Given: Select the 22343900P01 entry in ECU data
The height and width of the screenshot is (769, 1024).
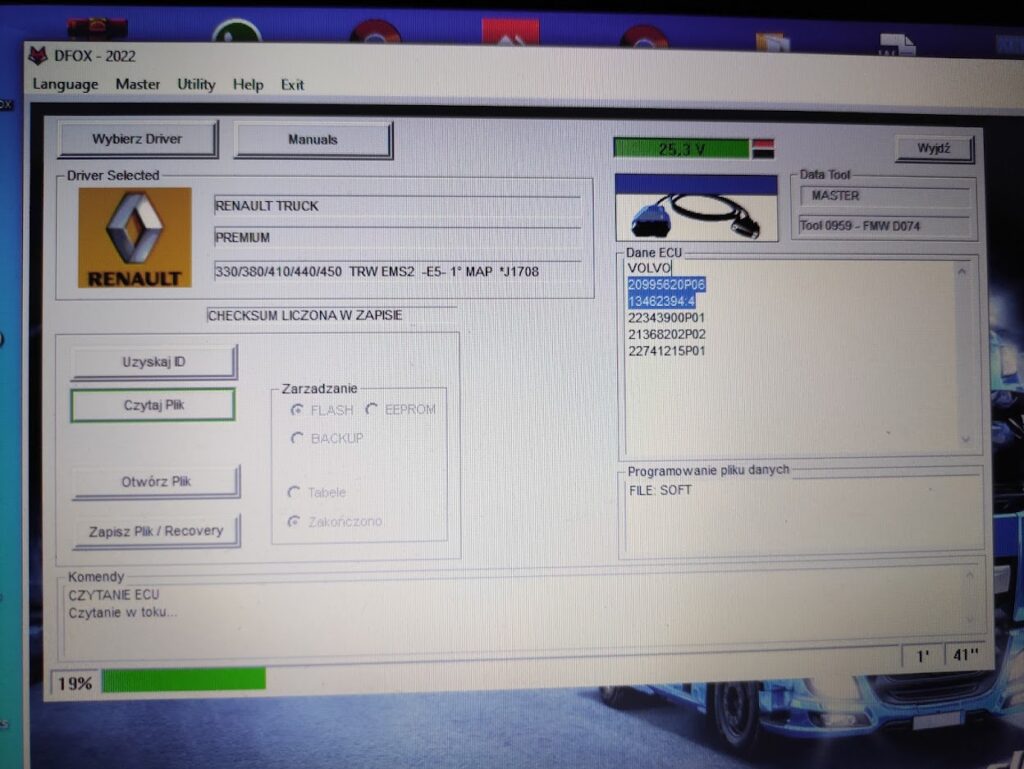Looking at the screenshot, I should pyautogui.click(x=667, y=318).
